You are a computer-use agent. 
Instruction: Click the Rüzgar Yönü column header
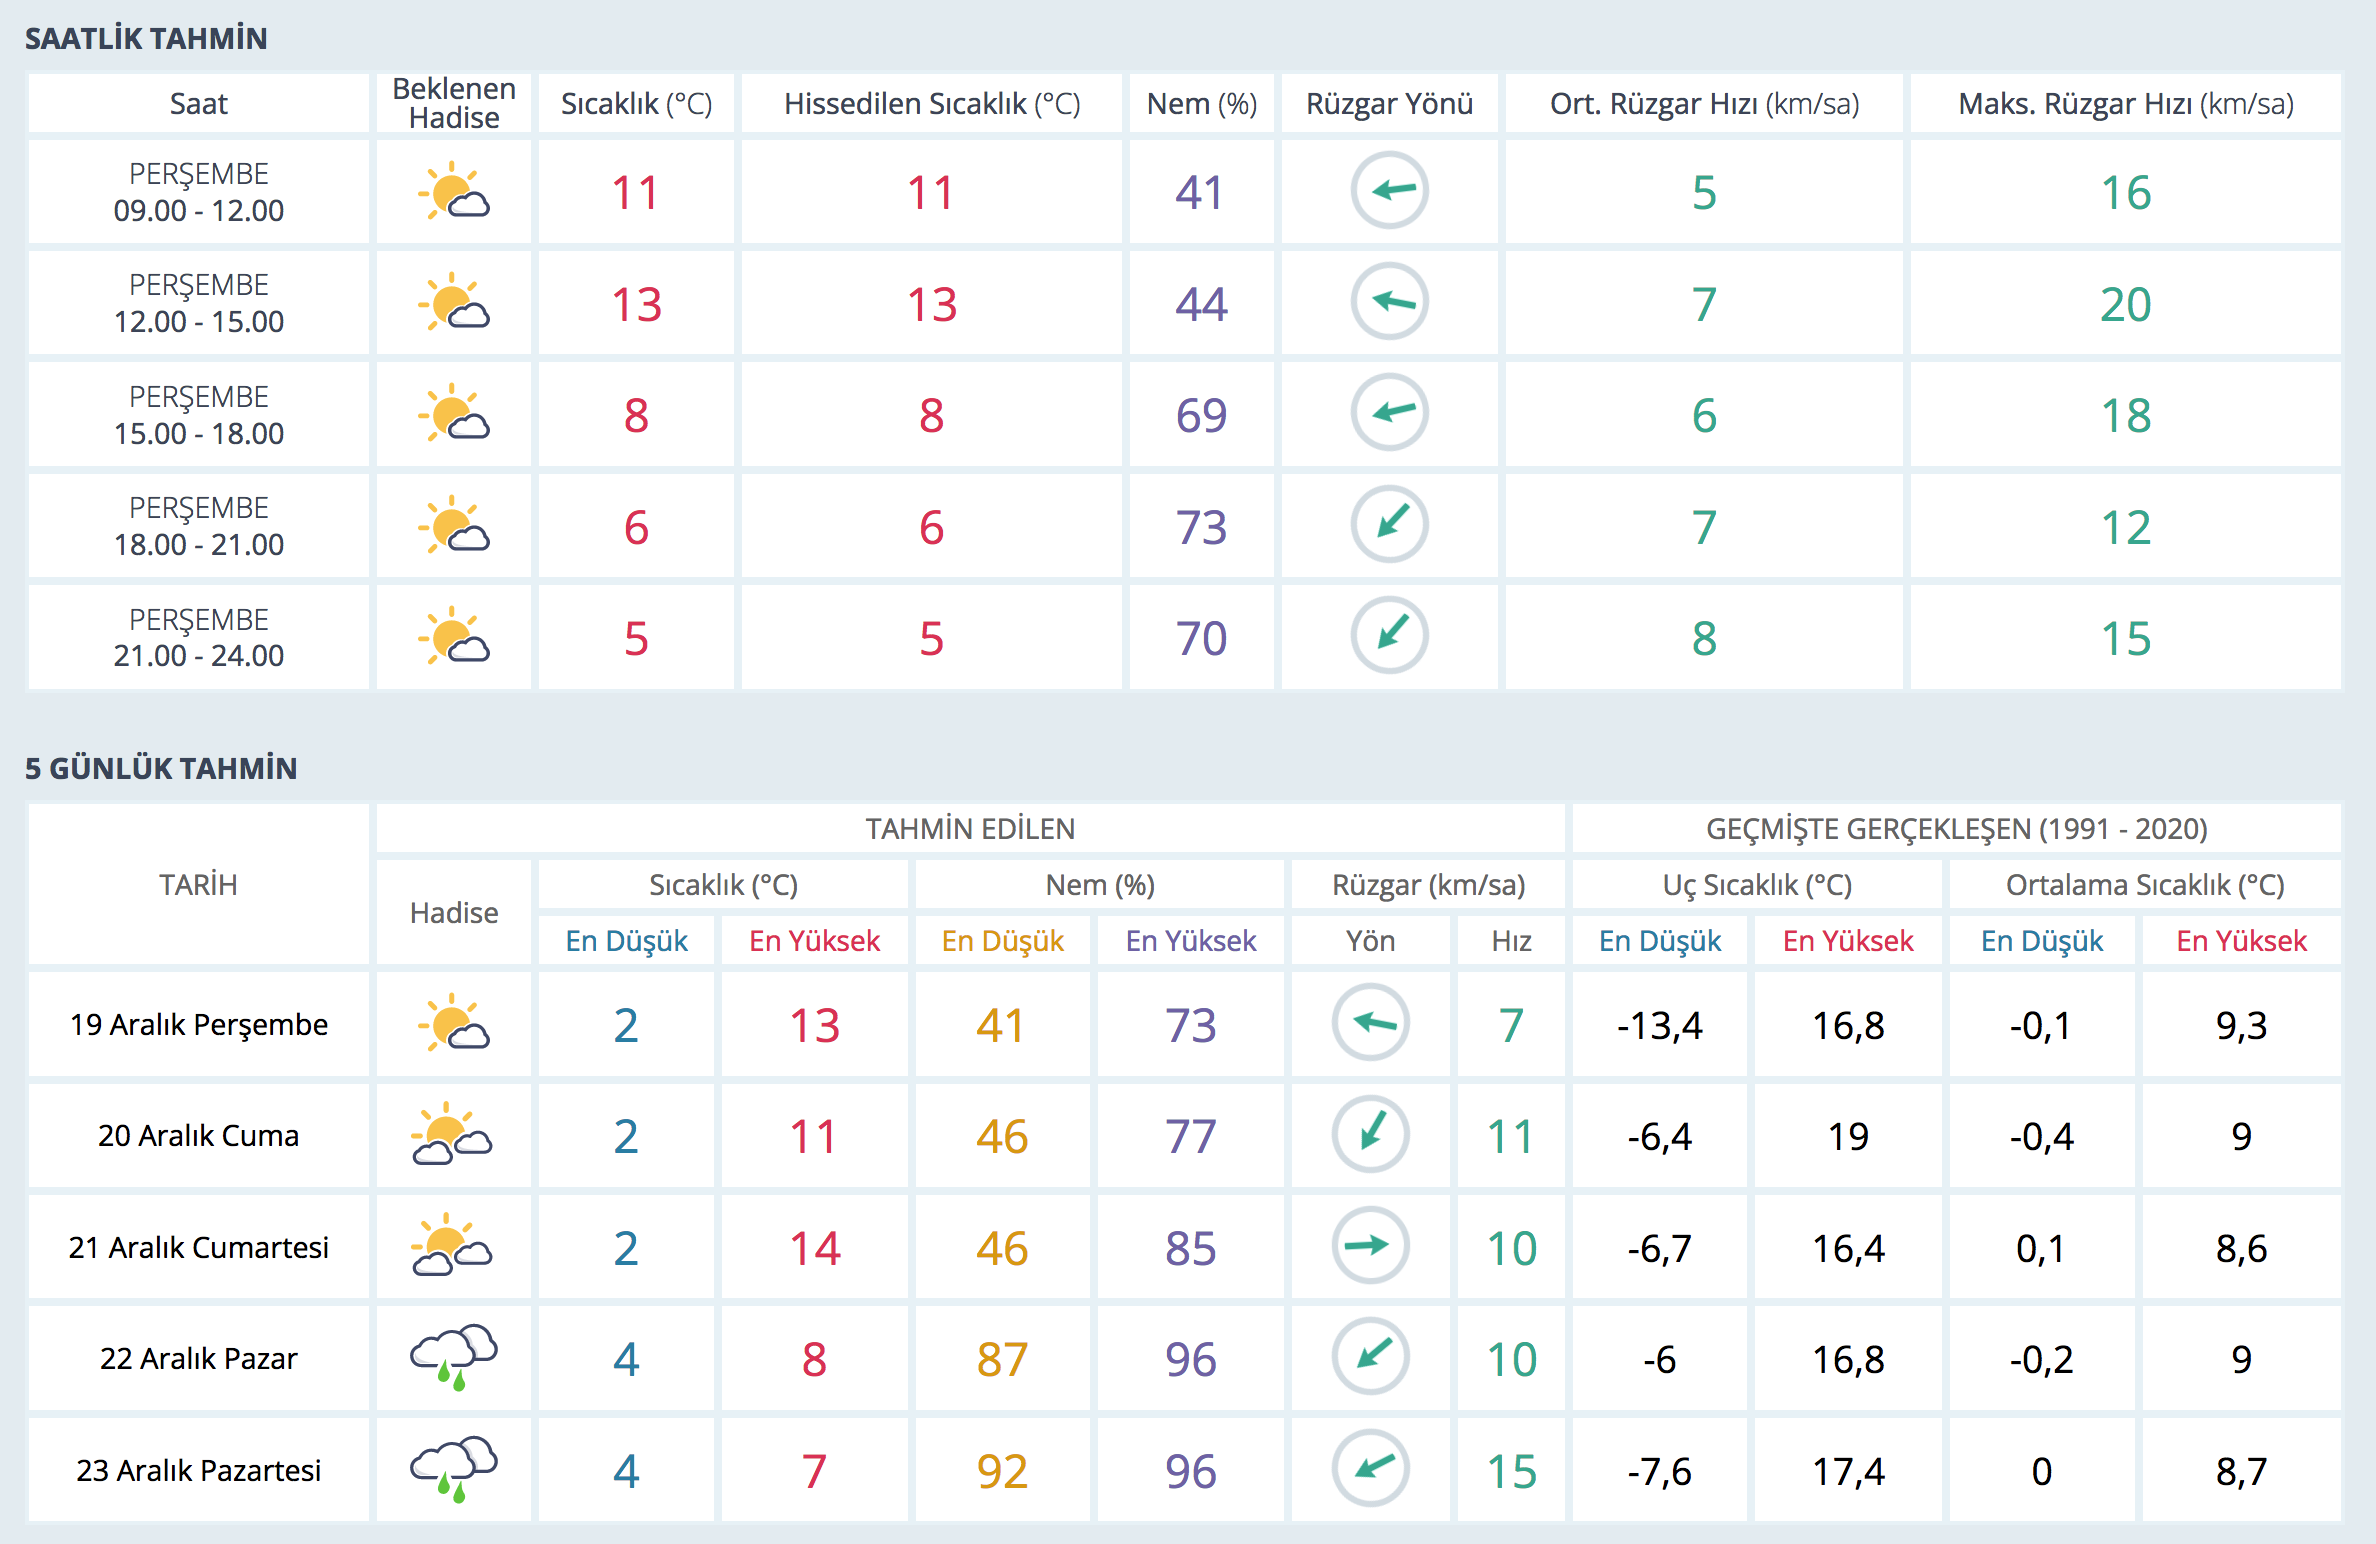tap(1389, 103)
